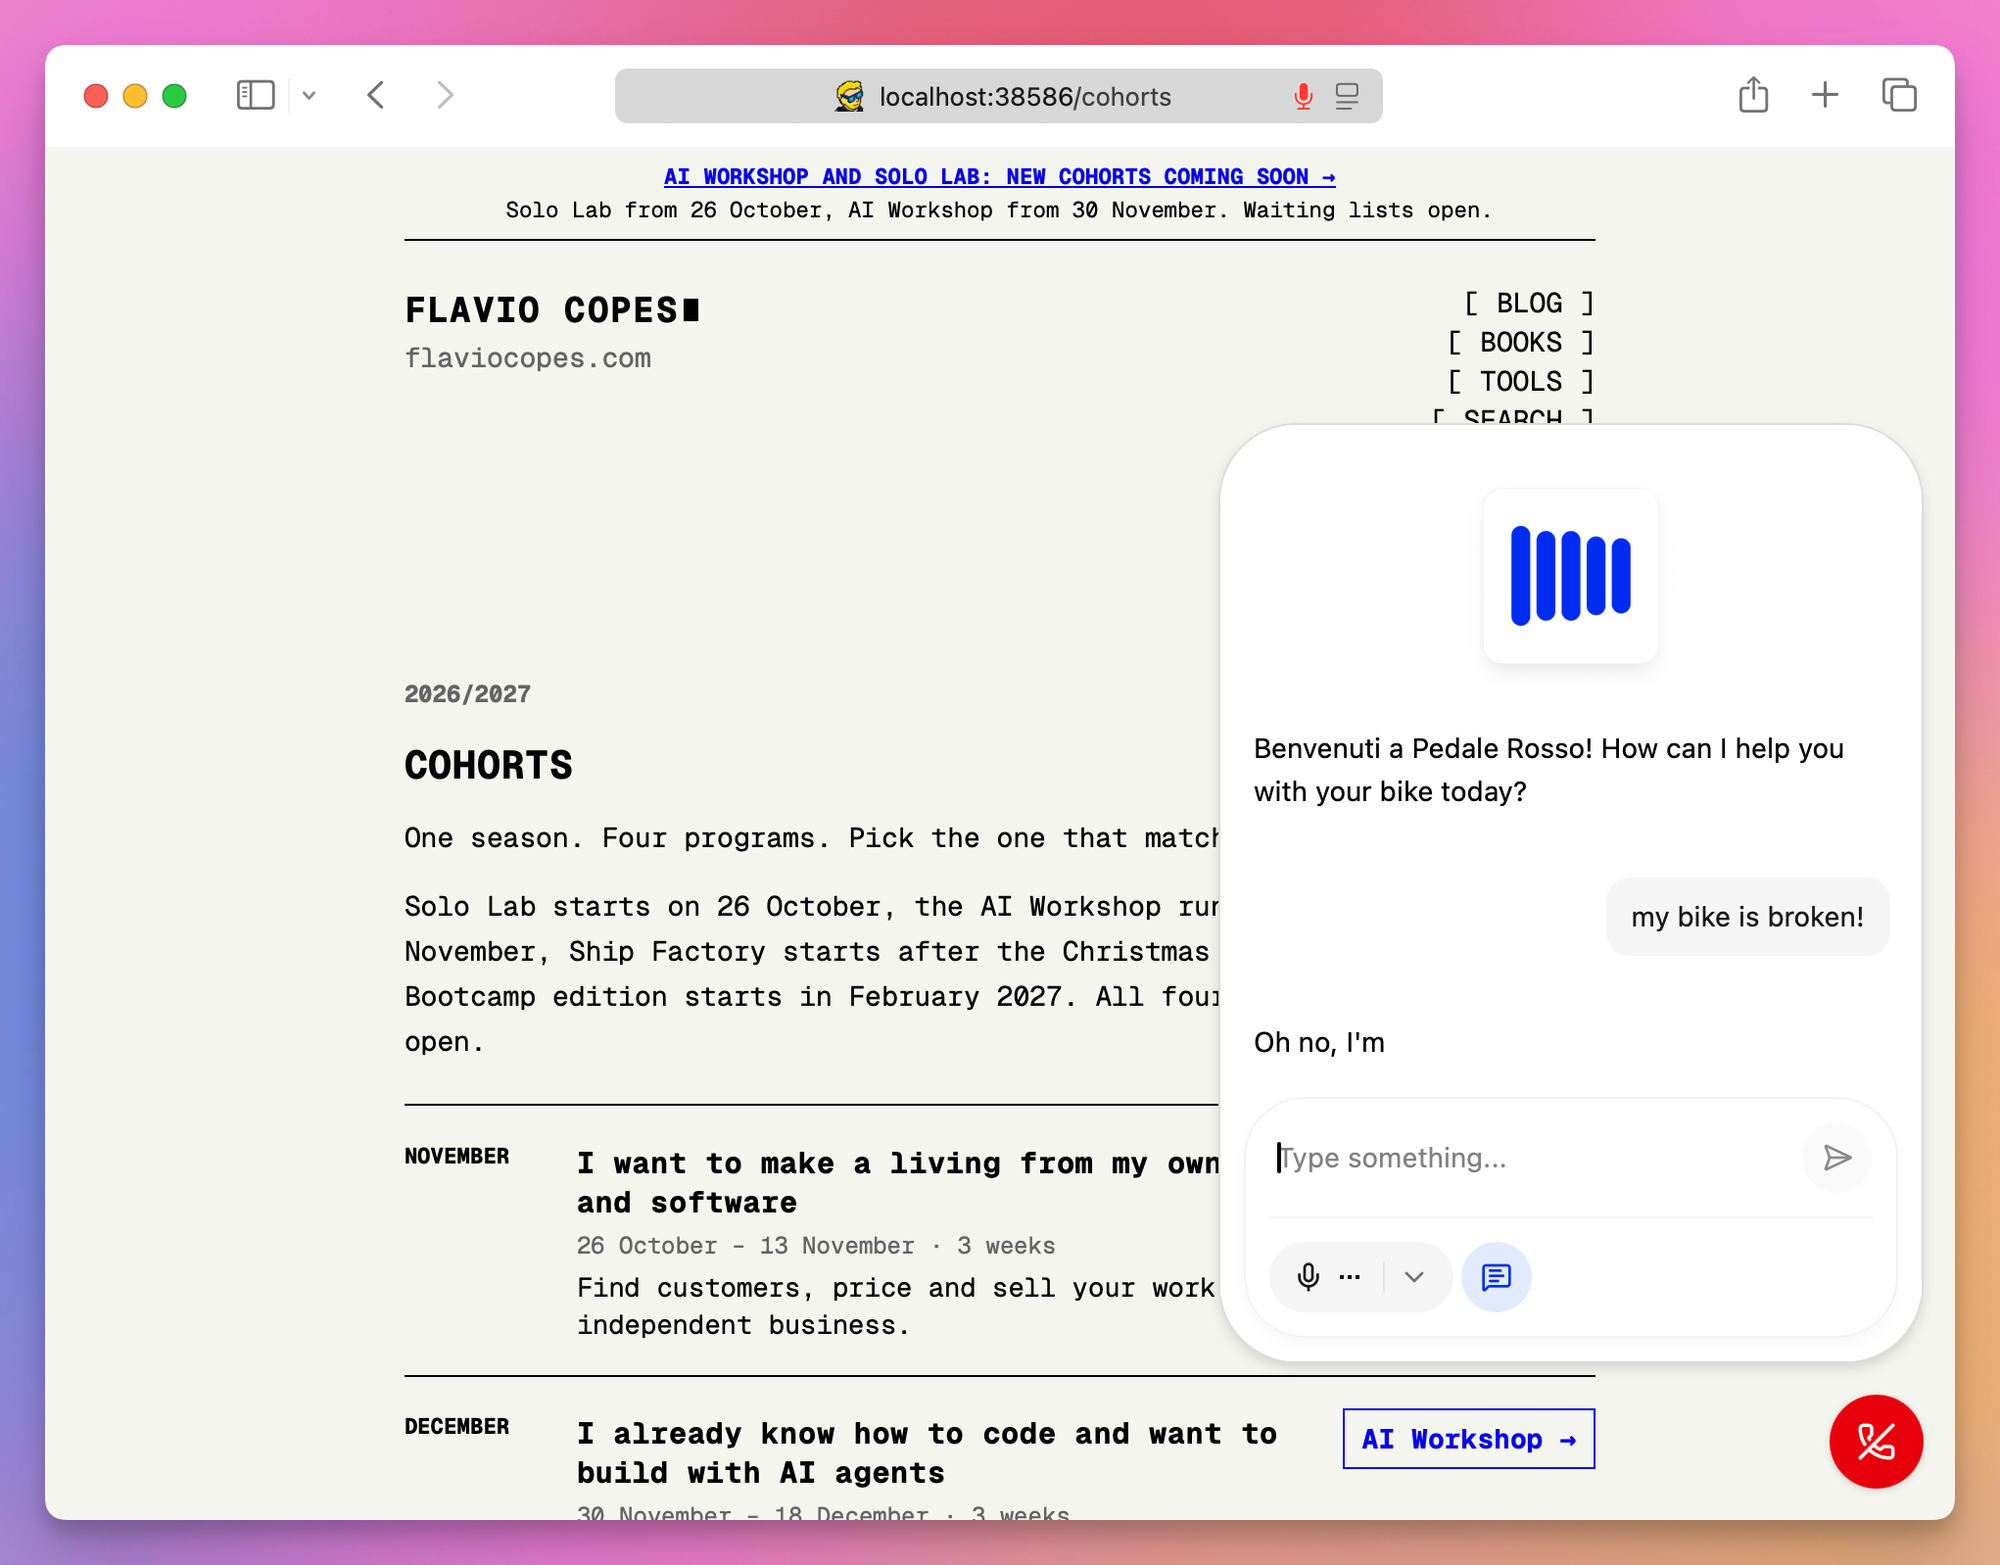The height and width of the screenshot is (1565, 2000).
Task: Open the sidebar options dropdown arrow
Action: [x=309, y=96]
